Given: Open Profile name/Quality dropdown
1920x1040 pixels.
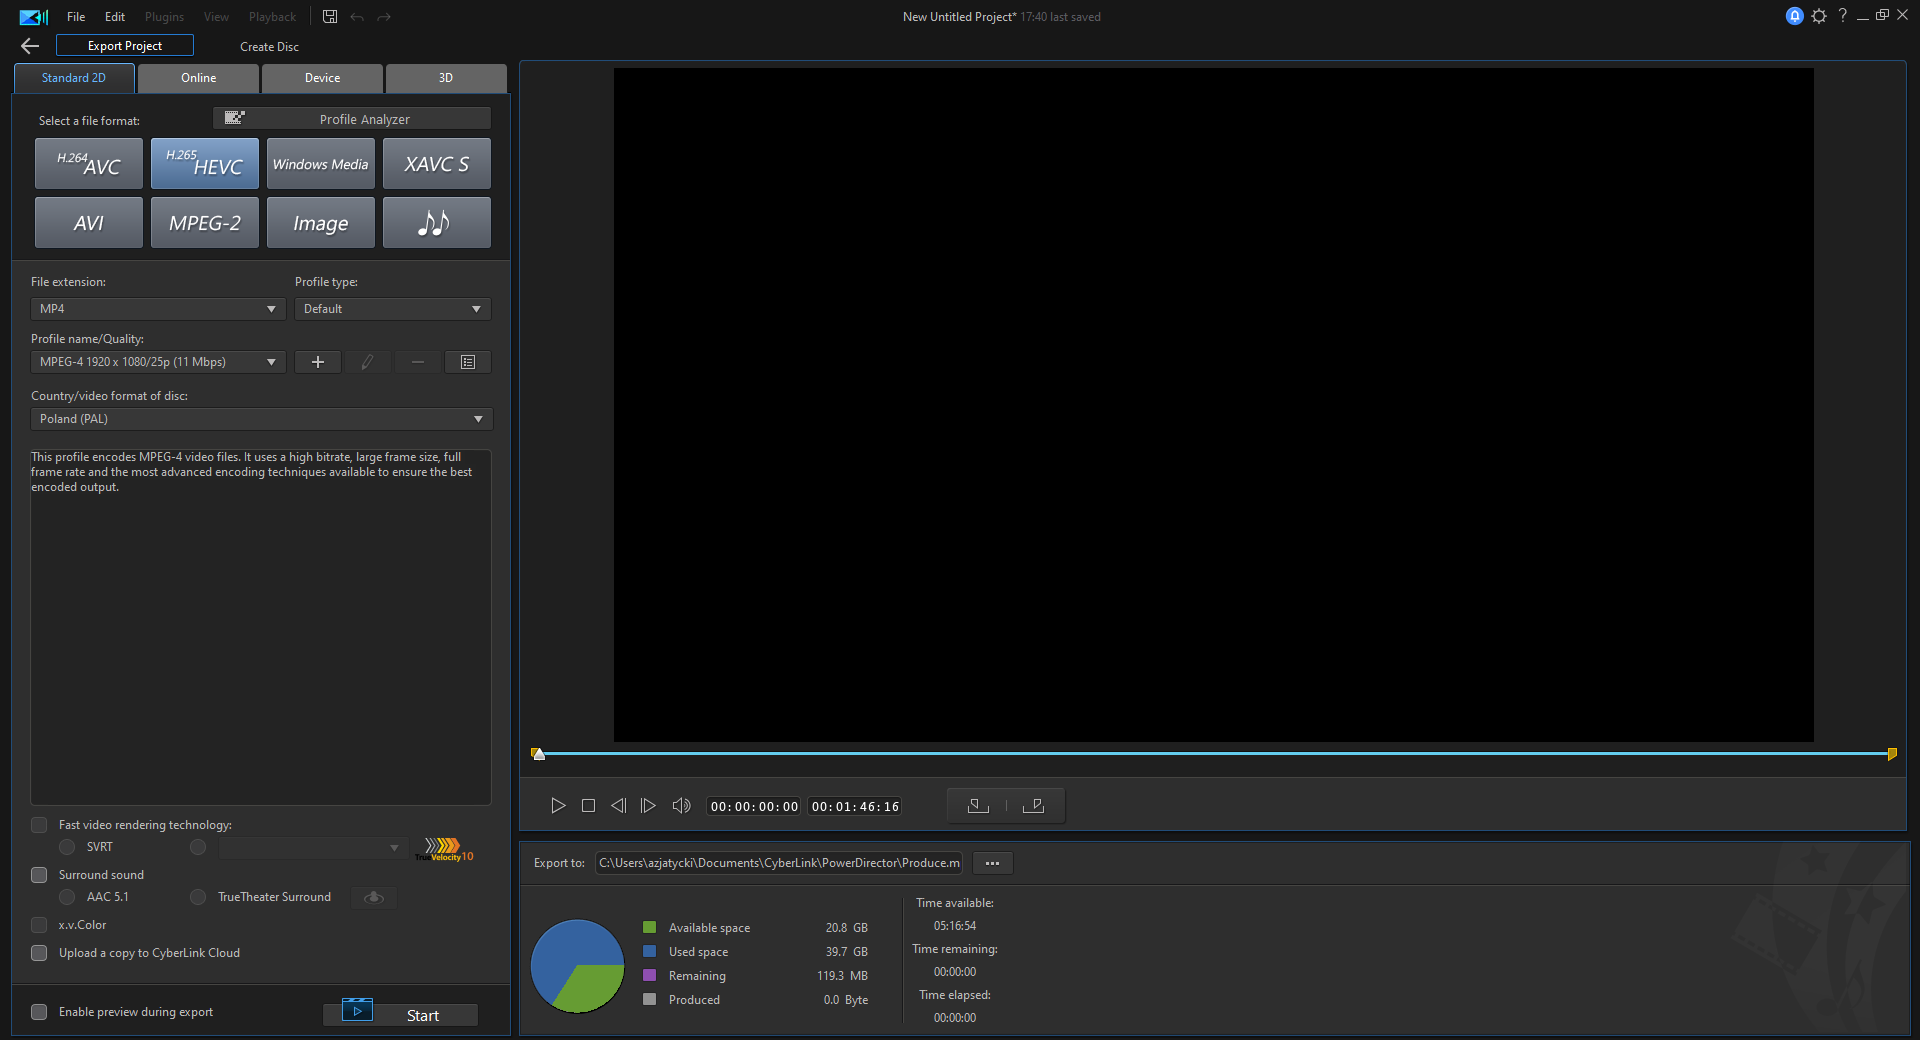Looking at the screenshot, I should [x=158, y=362].
